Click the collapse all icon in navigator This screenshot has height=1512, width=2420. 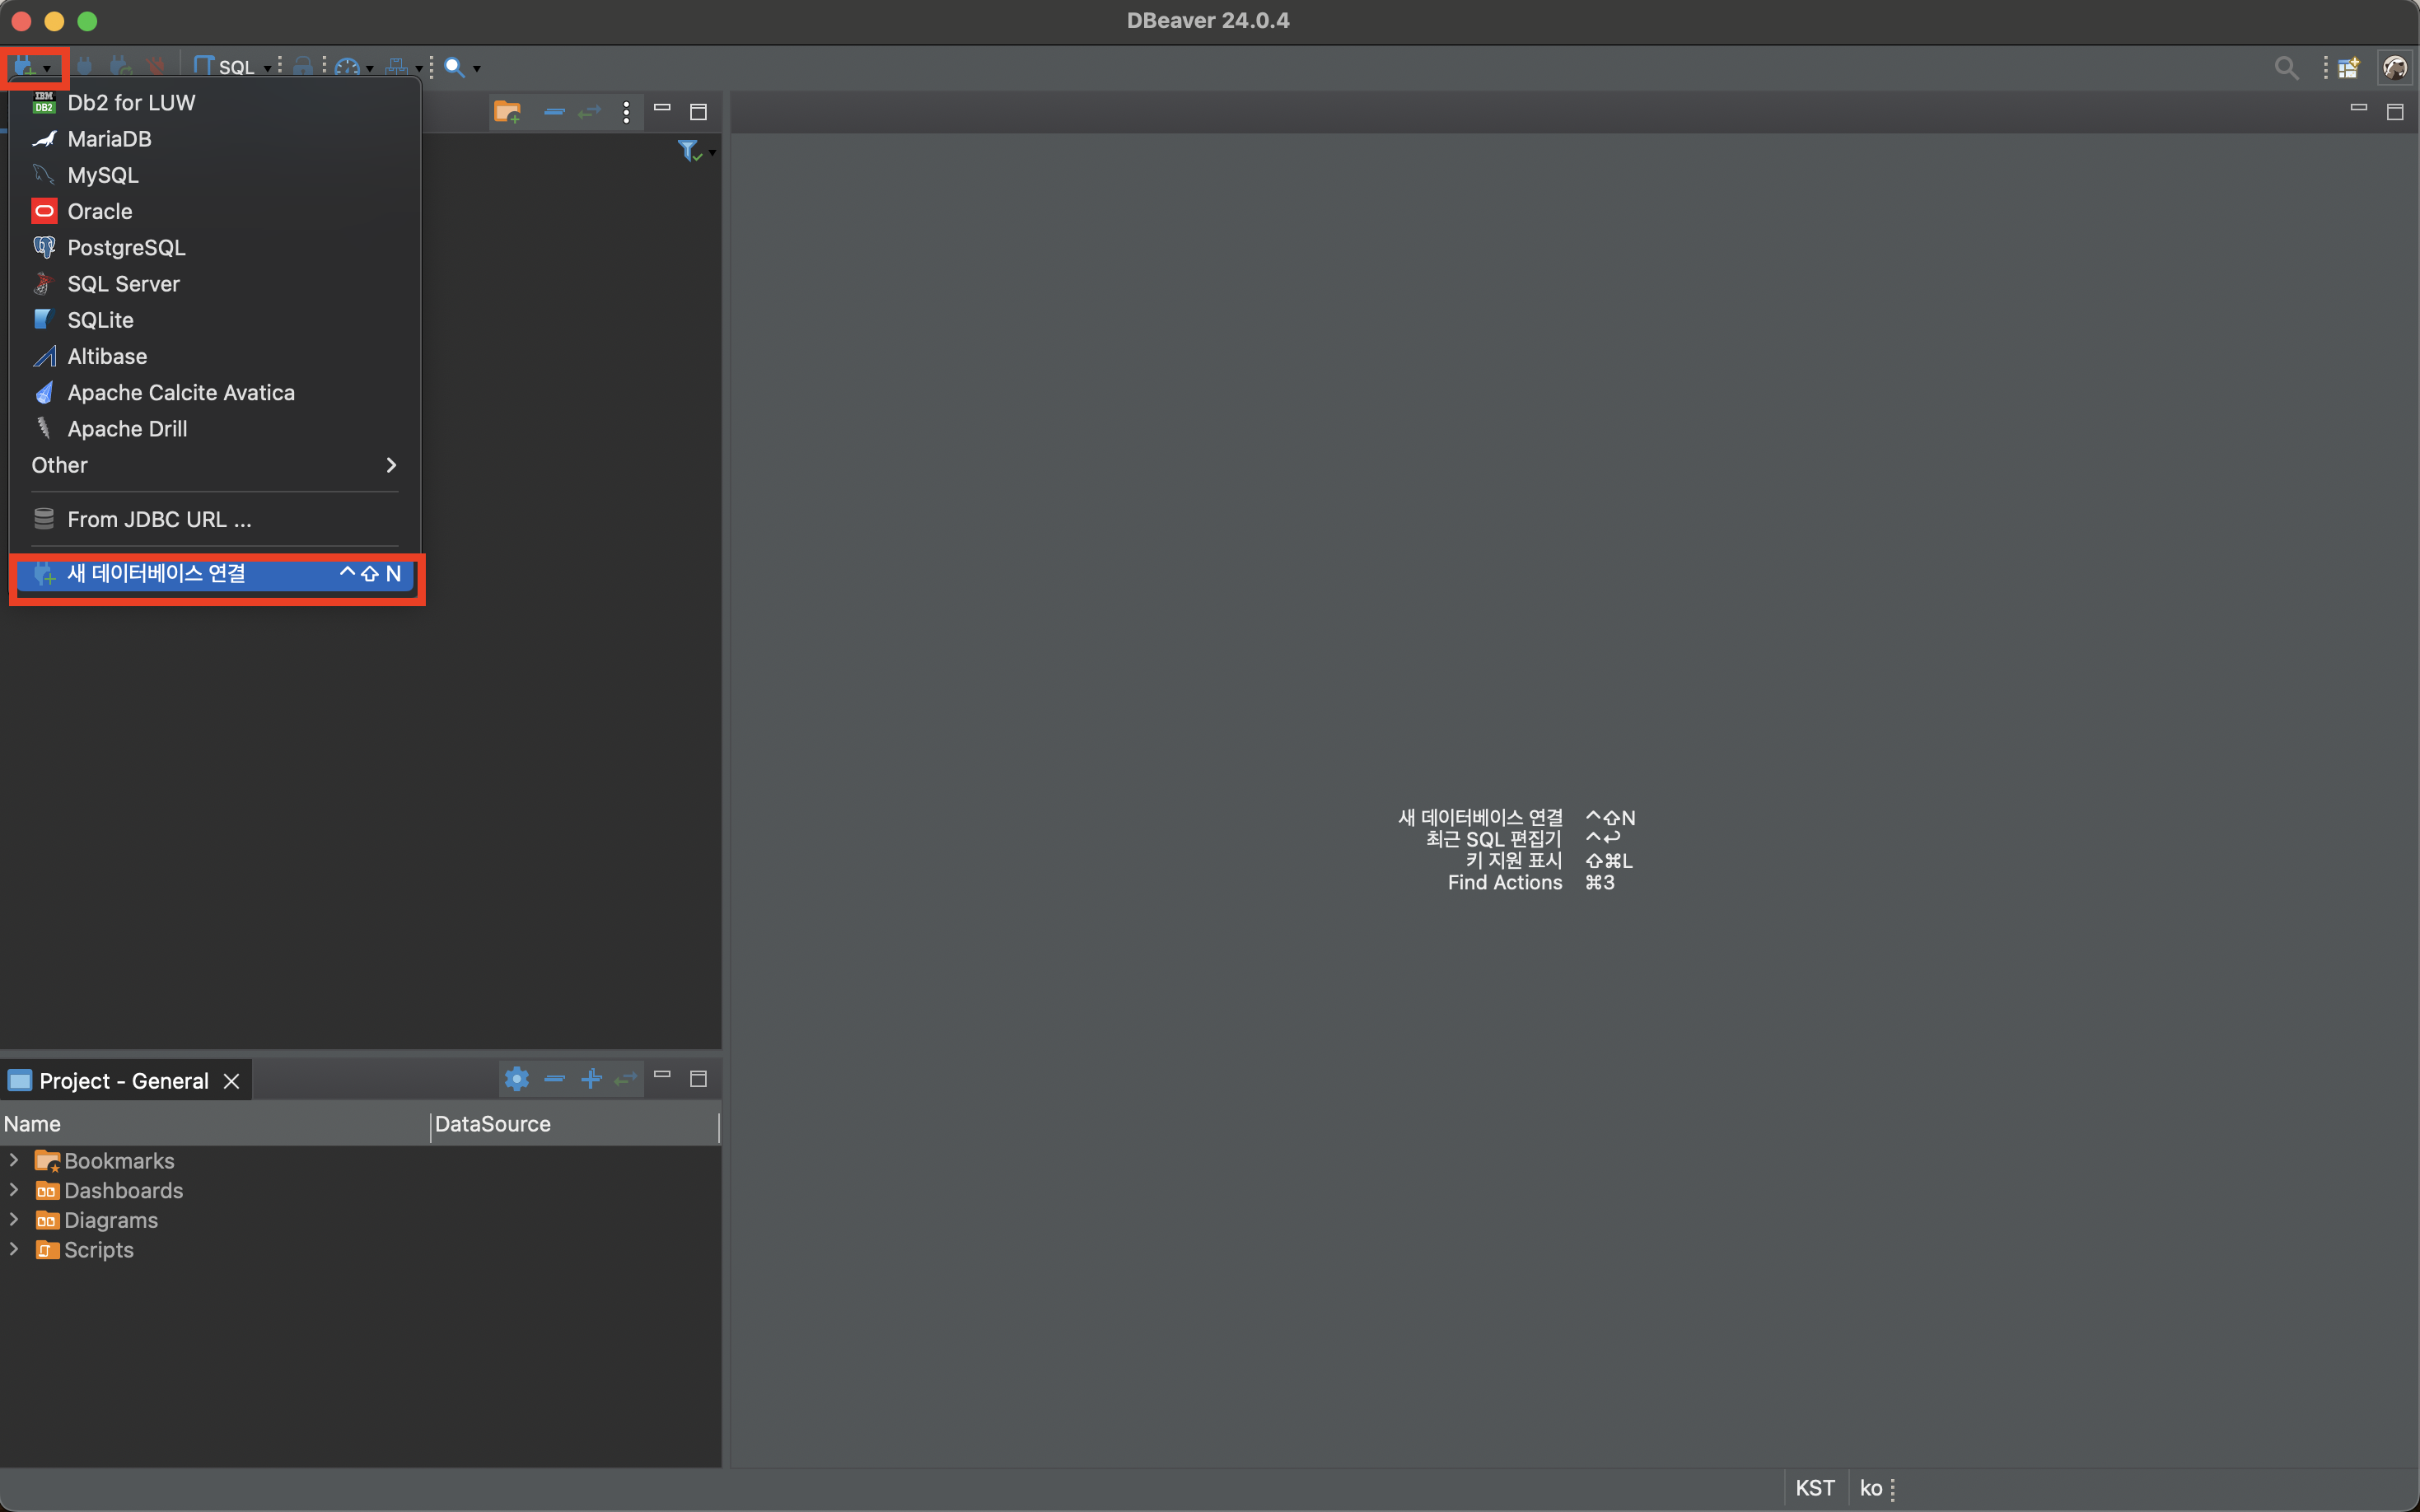point(554,111)
